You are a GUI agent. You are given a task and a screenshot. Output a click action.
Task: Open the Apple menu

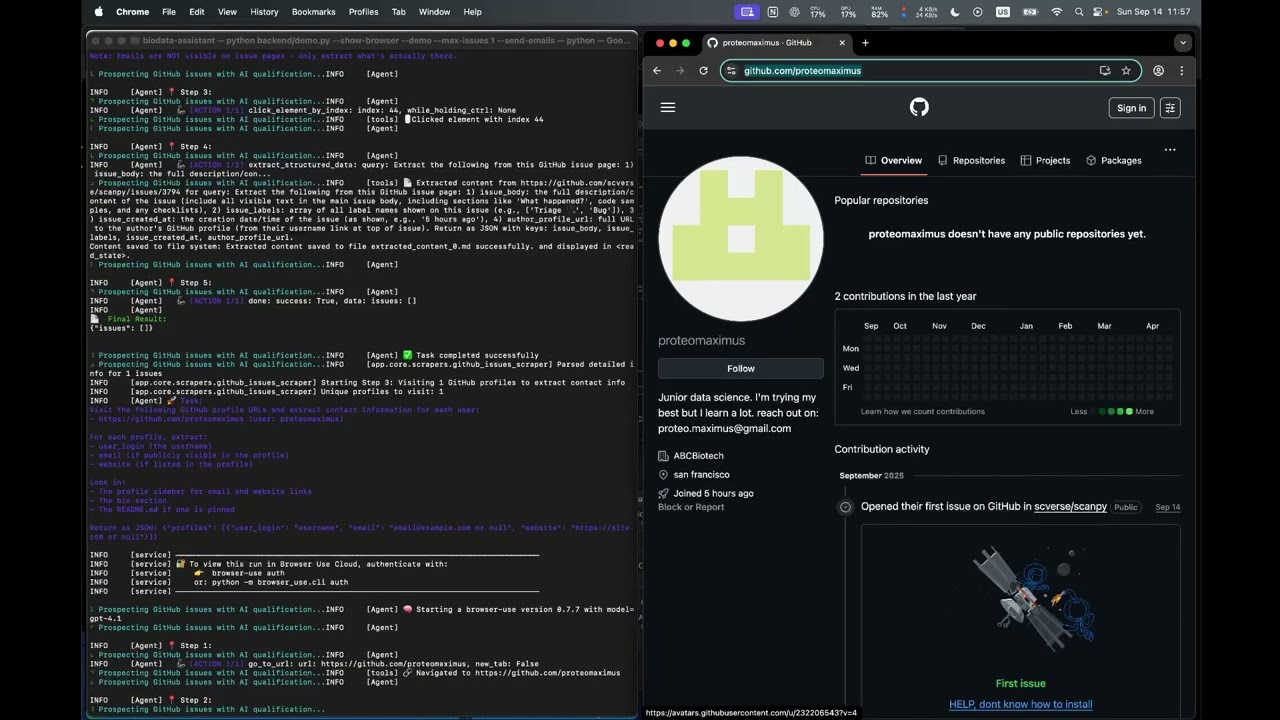[99, 12]
